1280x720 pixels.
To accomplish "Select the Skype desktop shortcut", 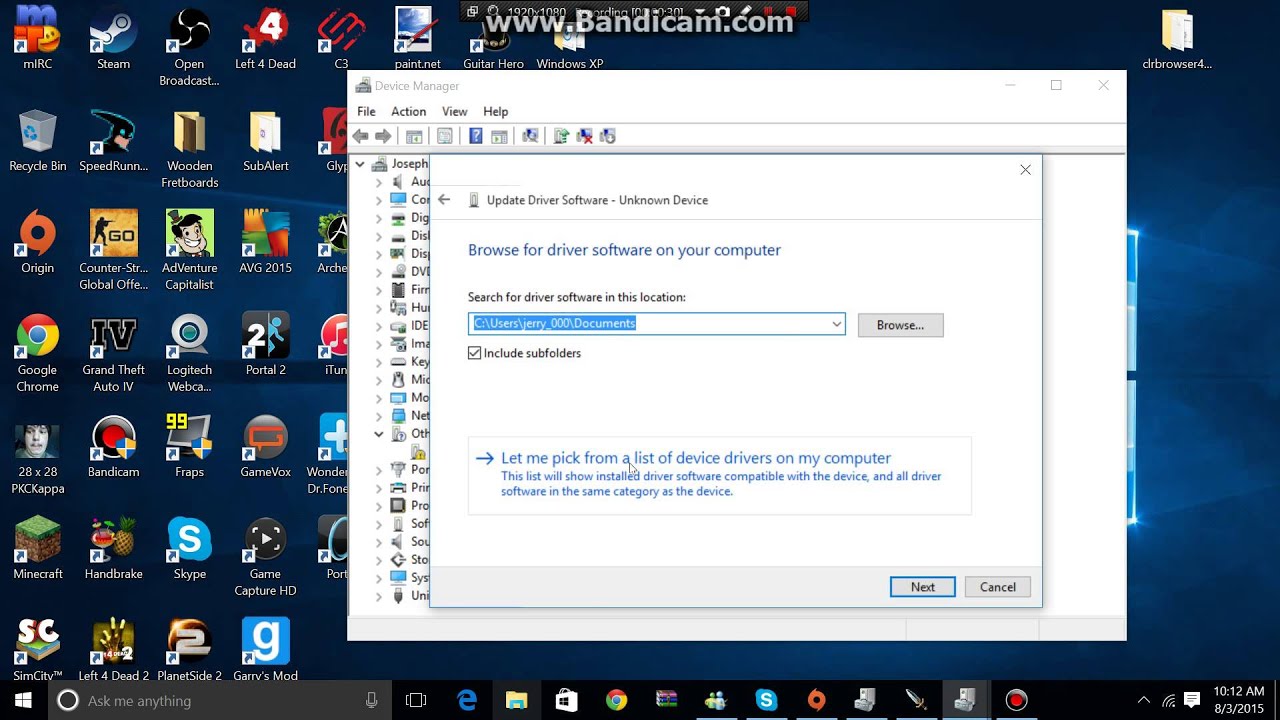I will pyautogui.click(x=189, y=548).
